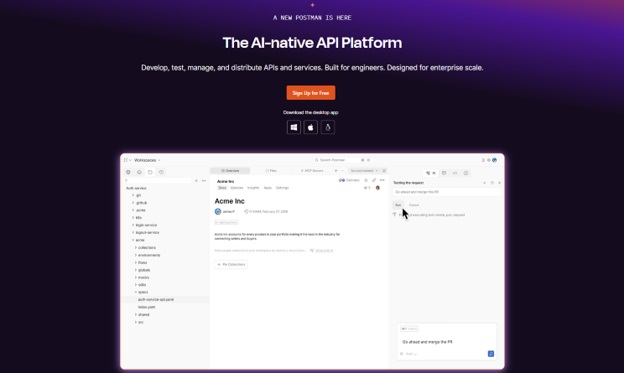624x373 pixels.
Task: Open the No environment dropdown
Action: [364, 171]
